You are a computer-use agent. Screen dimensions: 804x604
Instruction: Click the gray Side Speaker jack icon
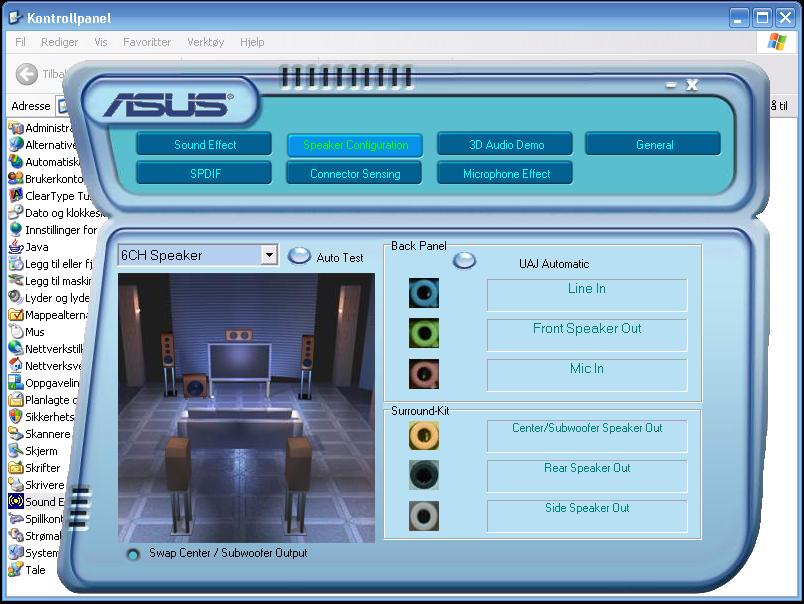(x=424, y=516)
